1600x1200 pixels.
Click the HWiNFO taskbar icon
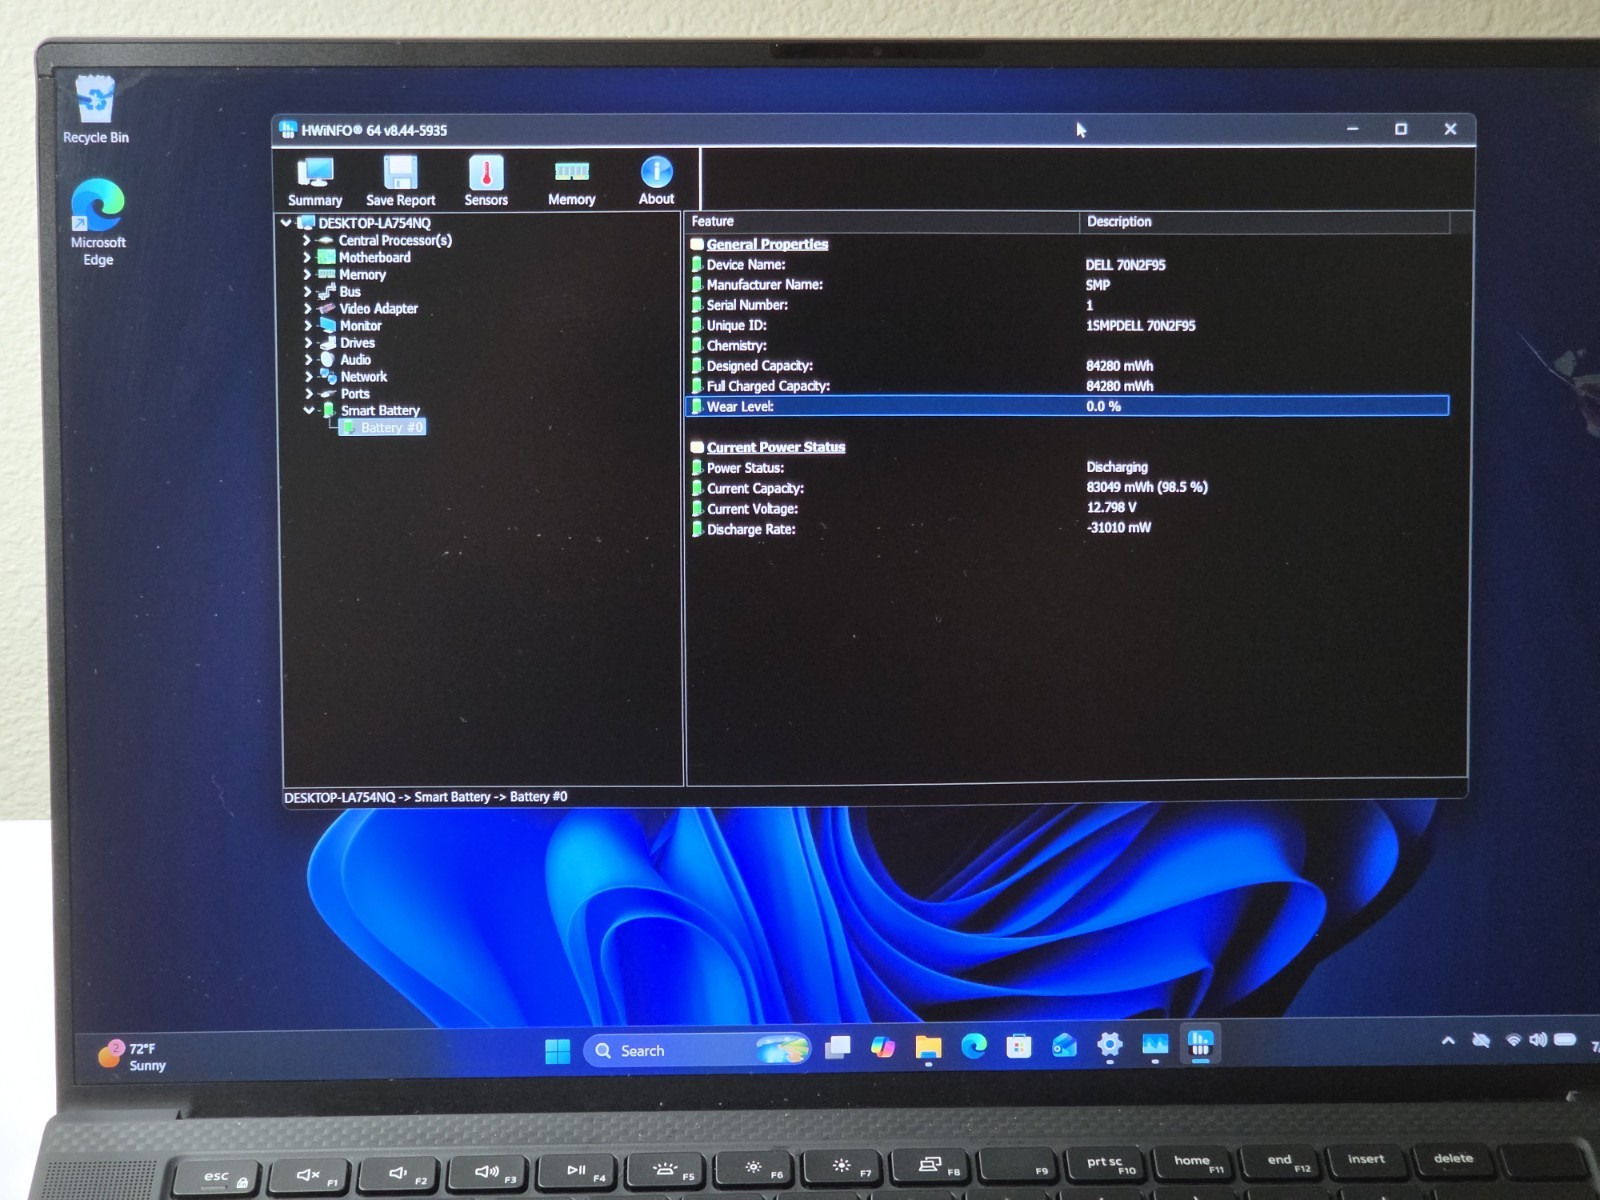coord(1200,1044)
